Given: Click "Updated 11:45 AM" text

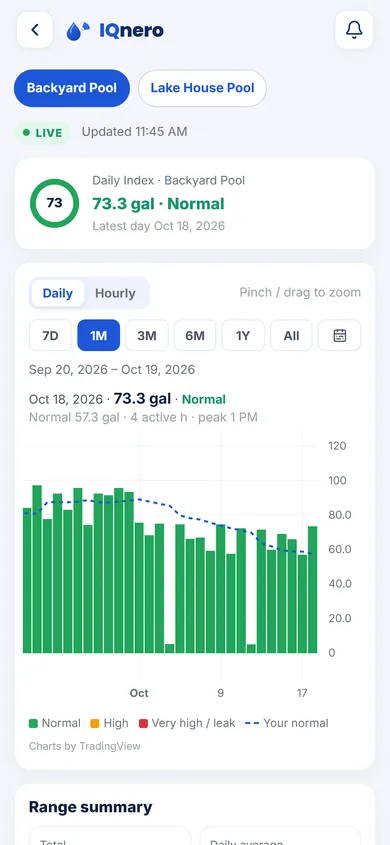Looking at the screenshot, I should coord(135,131).
